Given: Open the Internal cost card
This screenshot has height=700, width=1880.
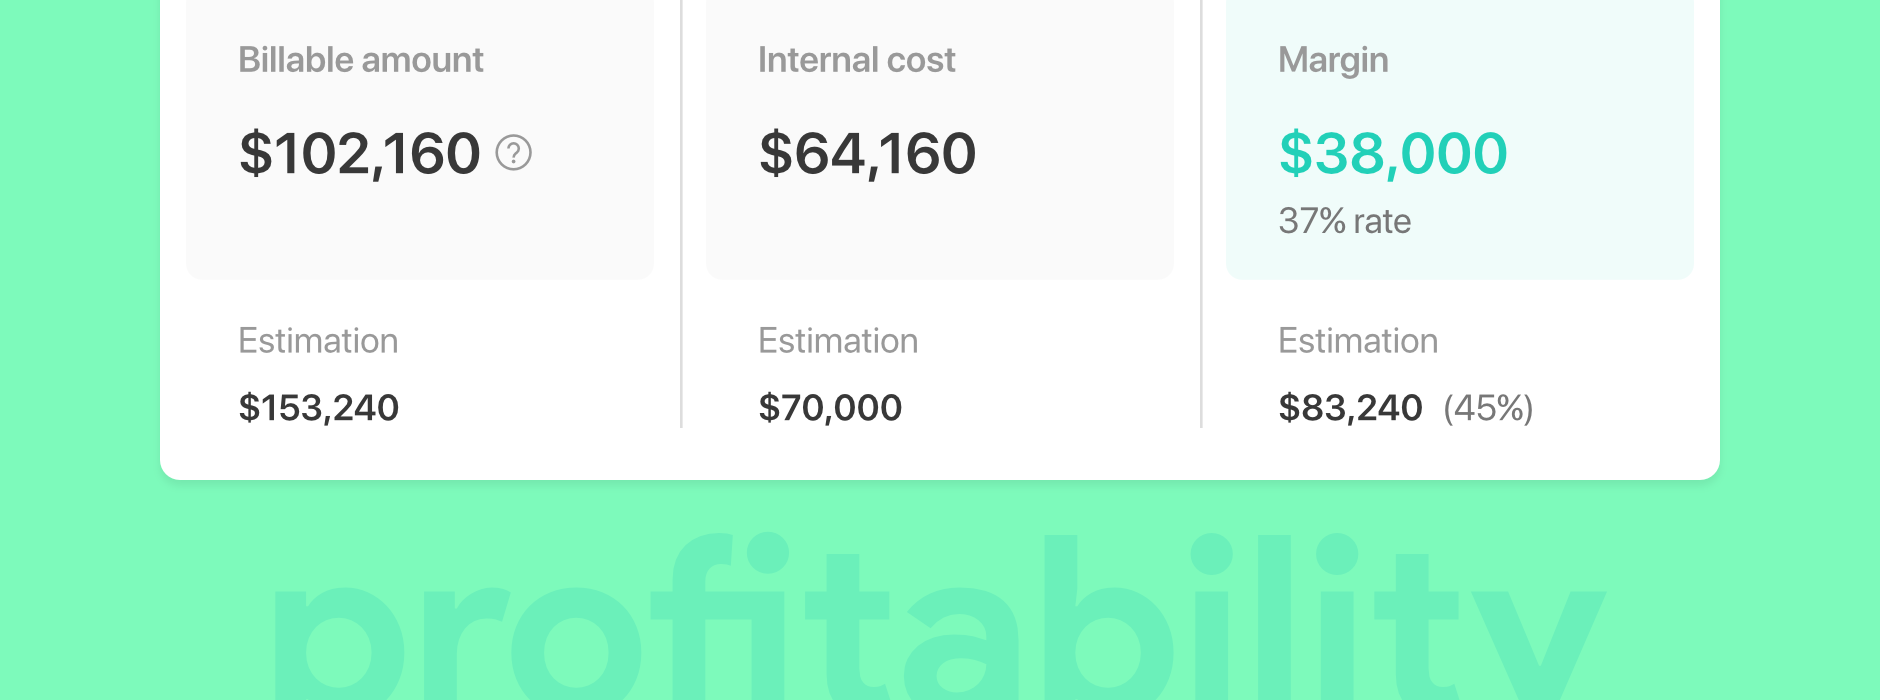Looking at the screenshot, I should tap(940, 140).
